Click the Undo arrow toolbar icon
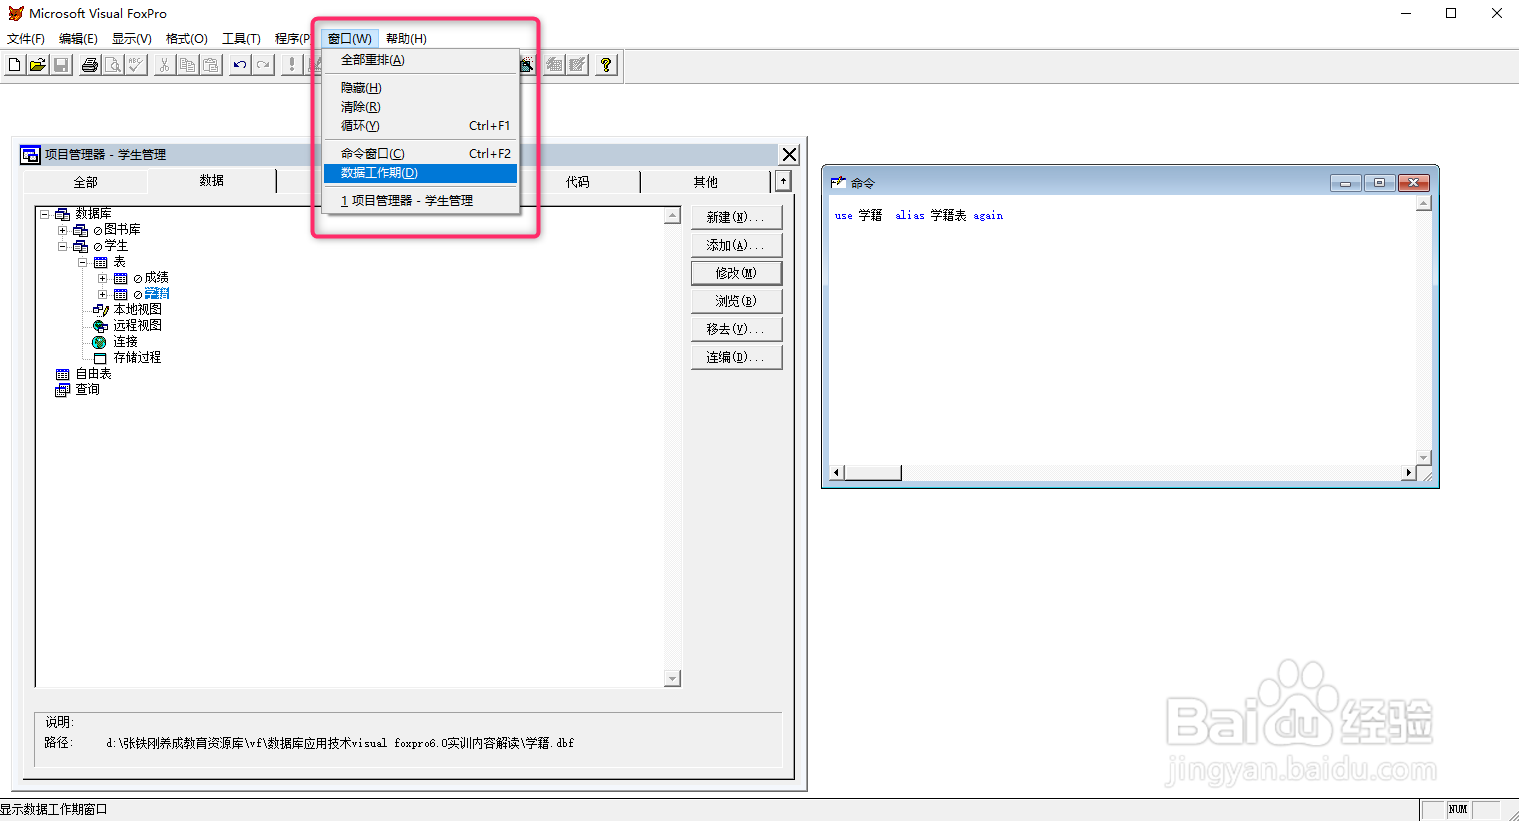Screen dimensions: 1519x821 [240, 65]
